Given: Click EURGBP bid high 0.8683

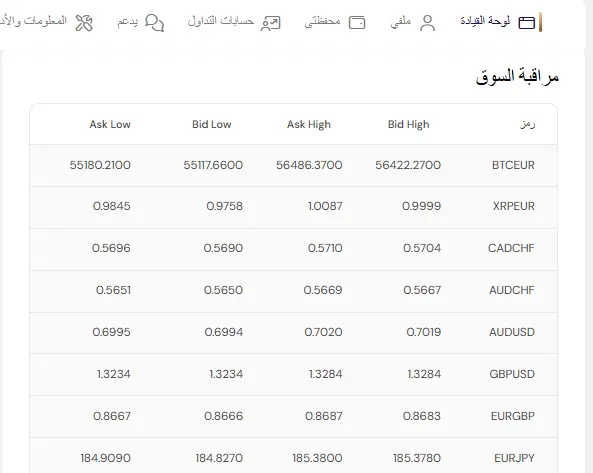Looking at the screenshot, I should pos(422,416).
